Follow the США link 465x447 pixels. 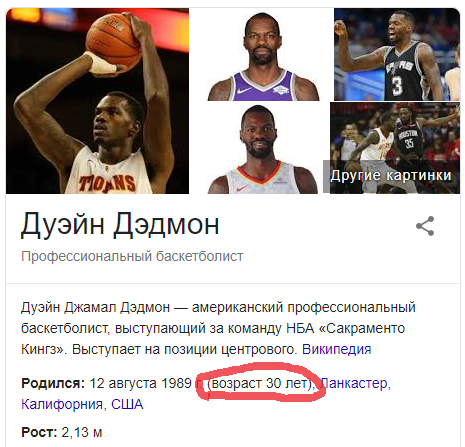[127, 404]
